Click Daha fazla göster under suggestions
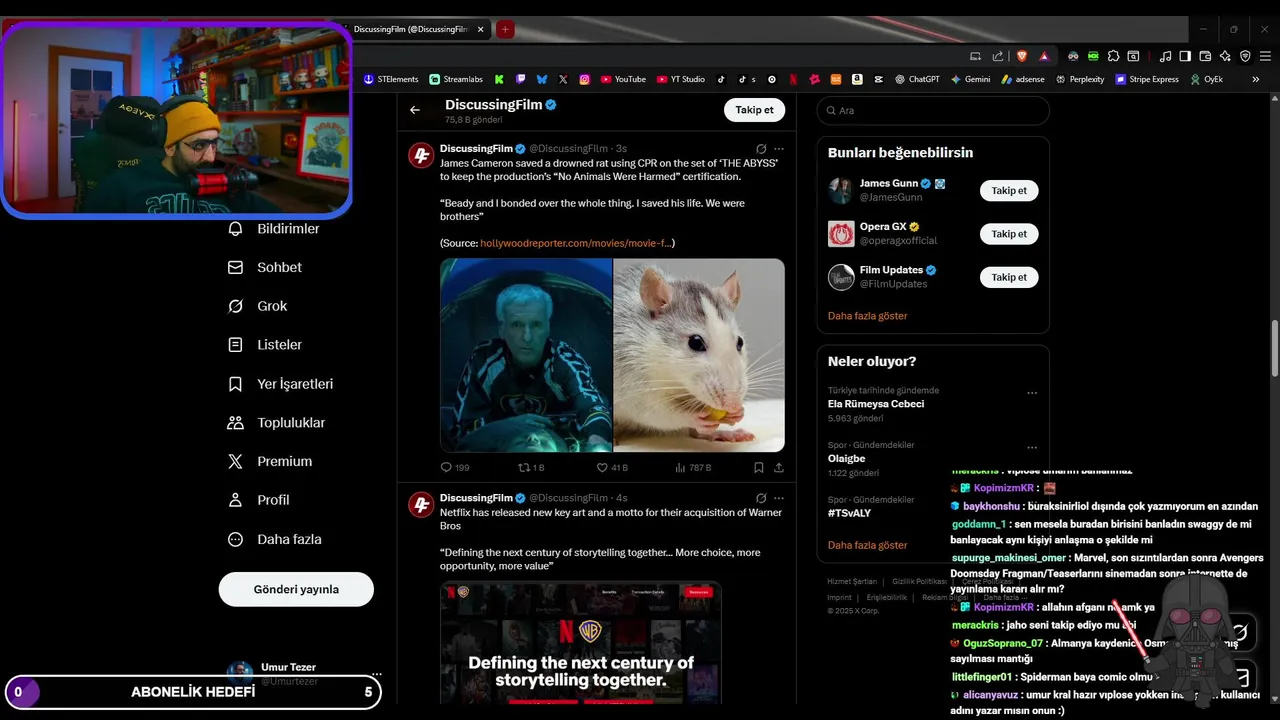This screenshot has height=720, width=1280. [867, 316]
